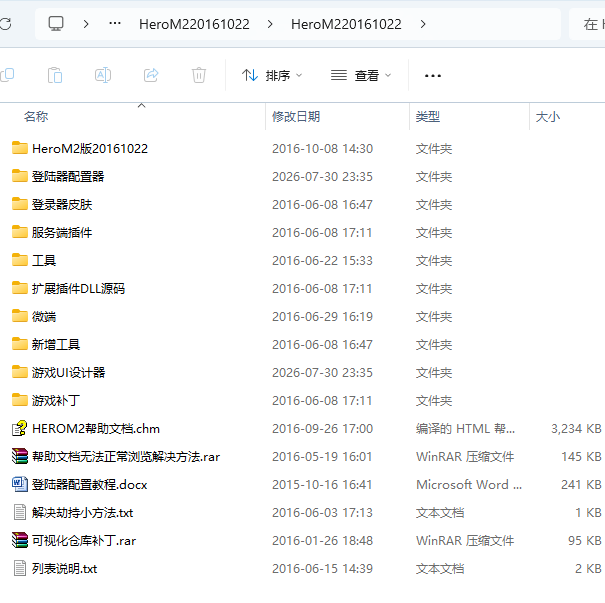The height and width of the screenshot is (603, 605).
Task: Sort by the 类型 column header
Action: coord(428,117)
